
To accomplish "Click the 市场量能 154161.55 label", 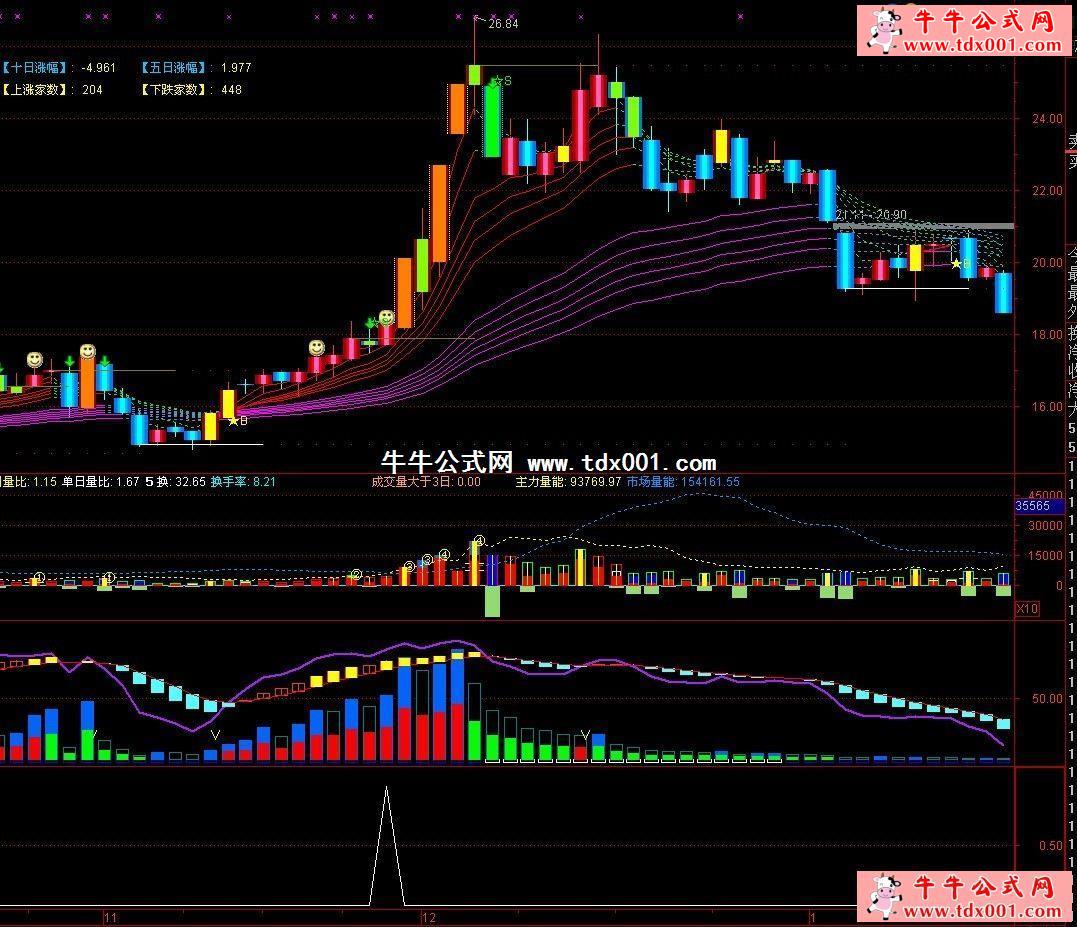I will 683,482.
